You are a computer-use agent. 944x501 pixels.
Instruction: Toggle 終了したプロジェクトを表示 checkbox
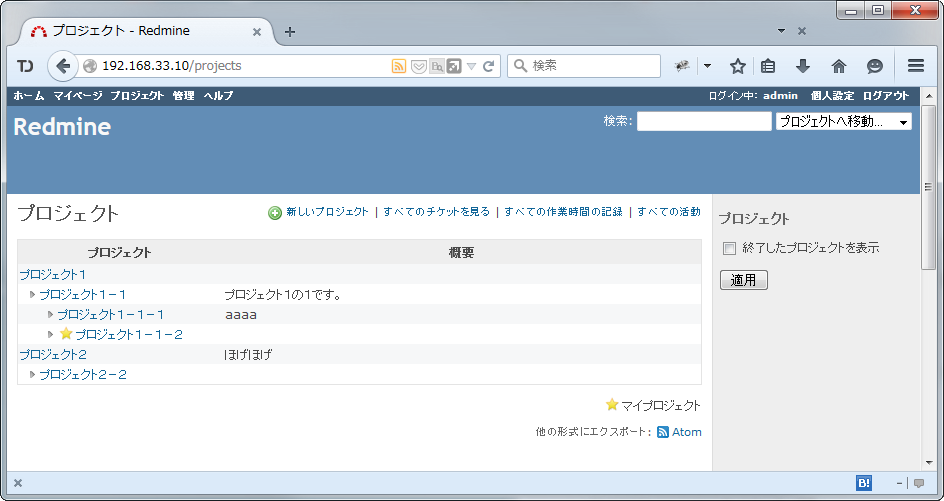click(729, 248)
